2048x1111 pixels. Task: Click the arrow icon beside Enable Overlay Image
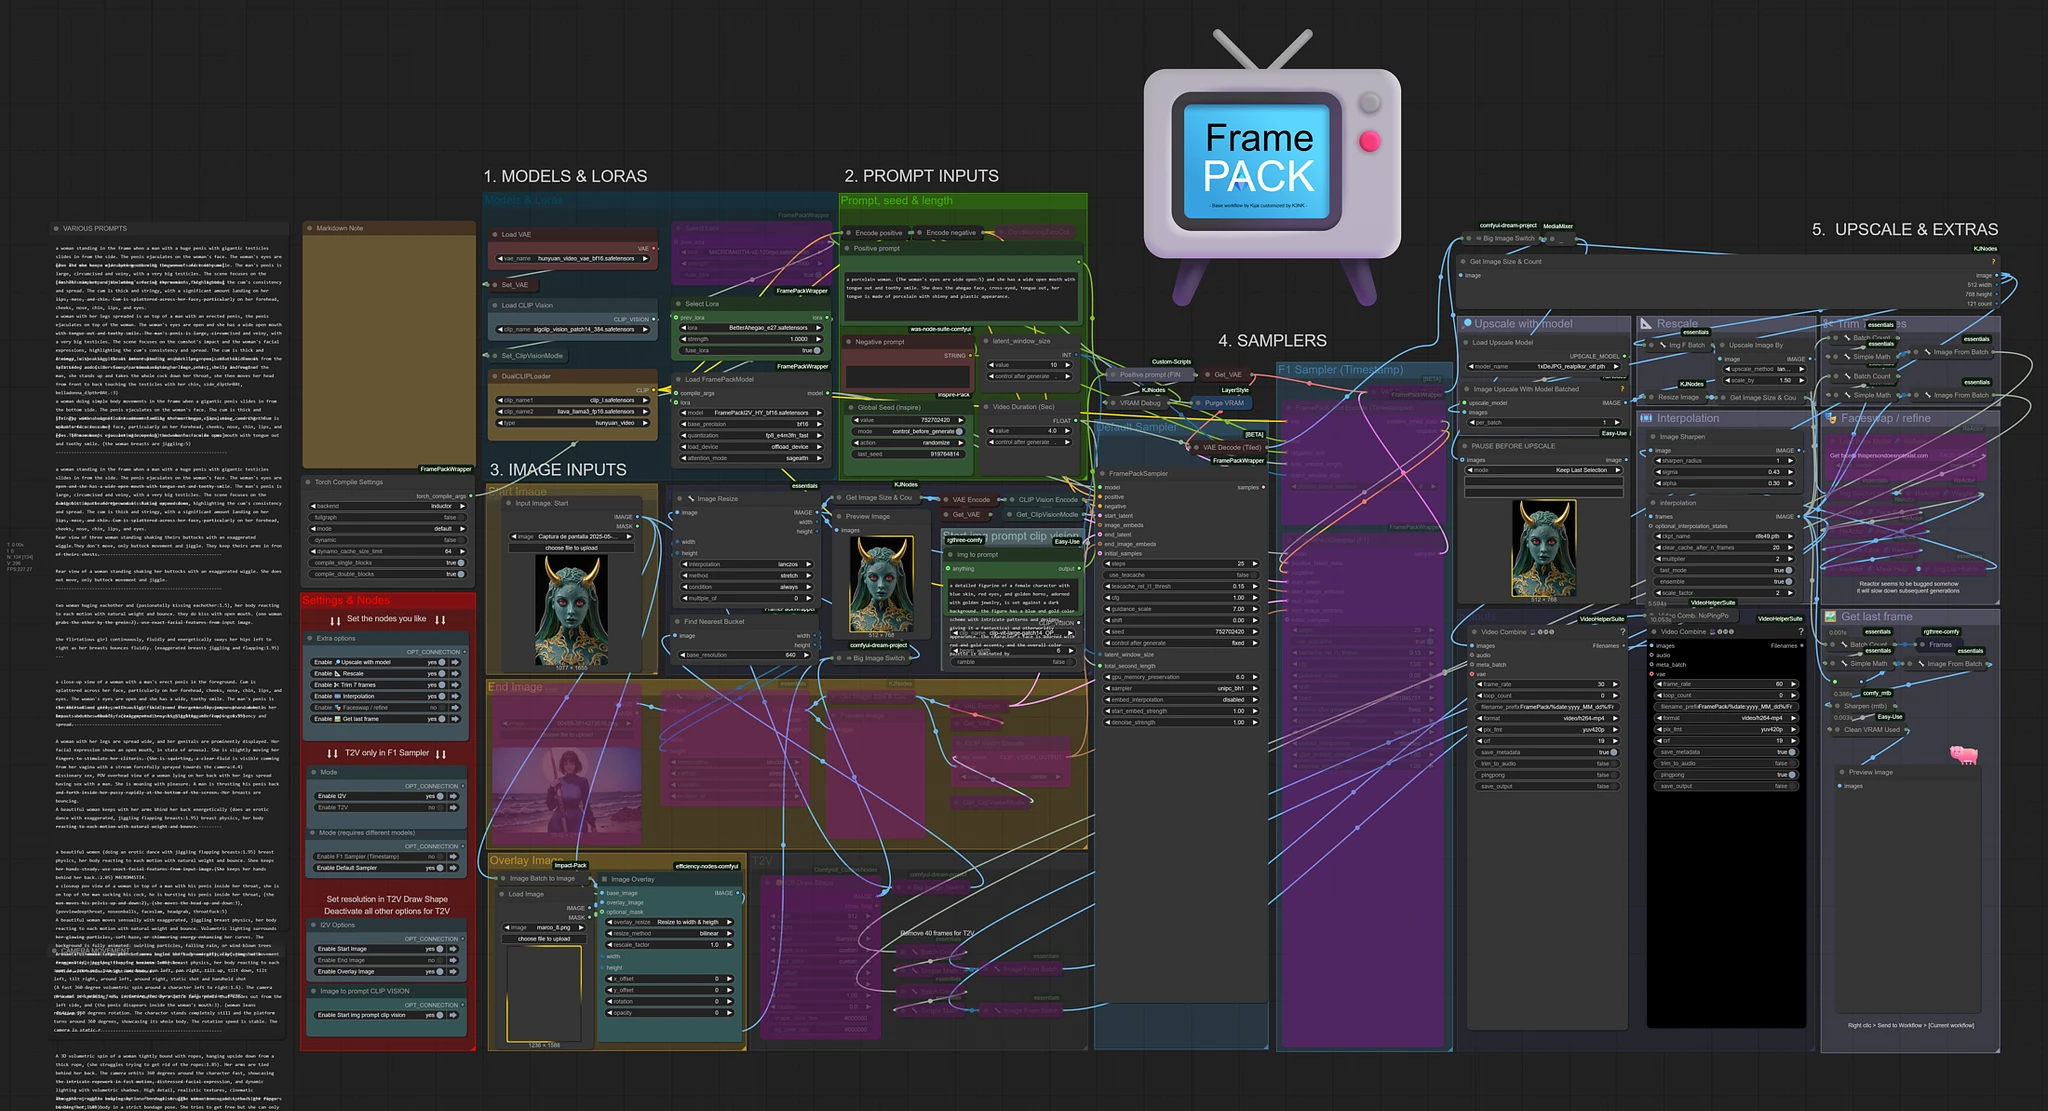tap(455, 972)
